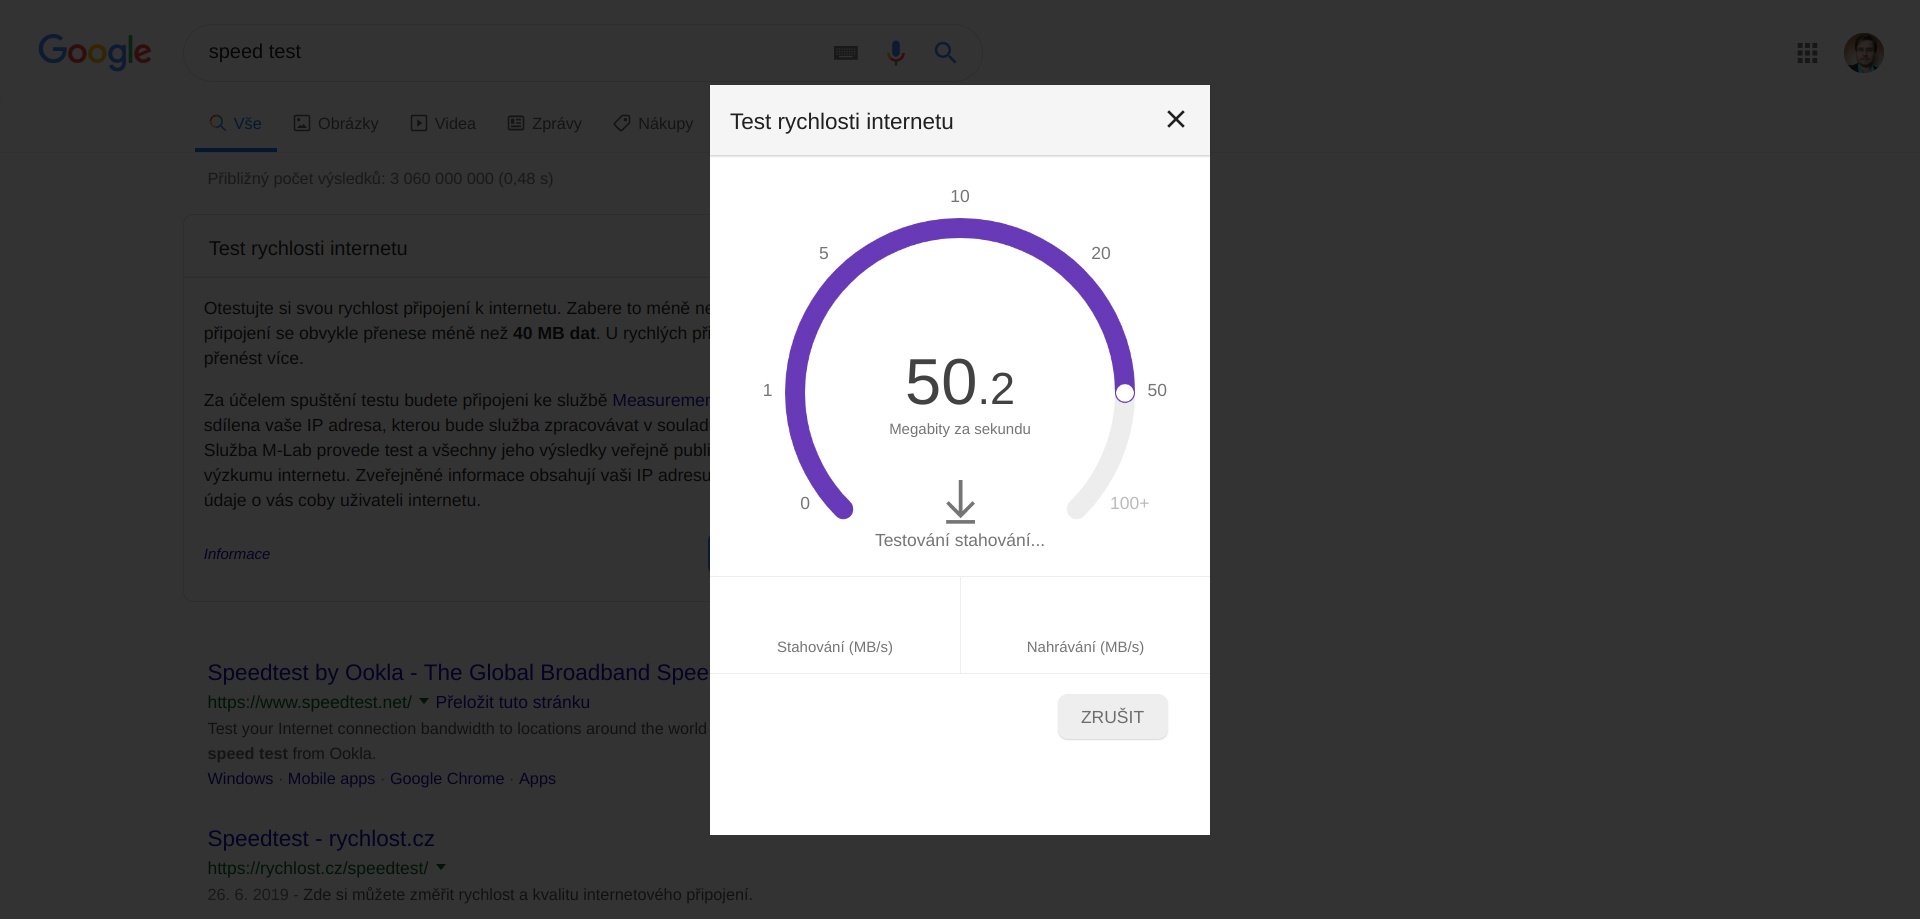The width and height of the screenshot is (1920, 919).
Task: Cancel the test with the ZRUŠIT button
Action: (1112, 717)
